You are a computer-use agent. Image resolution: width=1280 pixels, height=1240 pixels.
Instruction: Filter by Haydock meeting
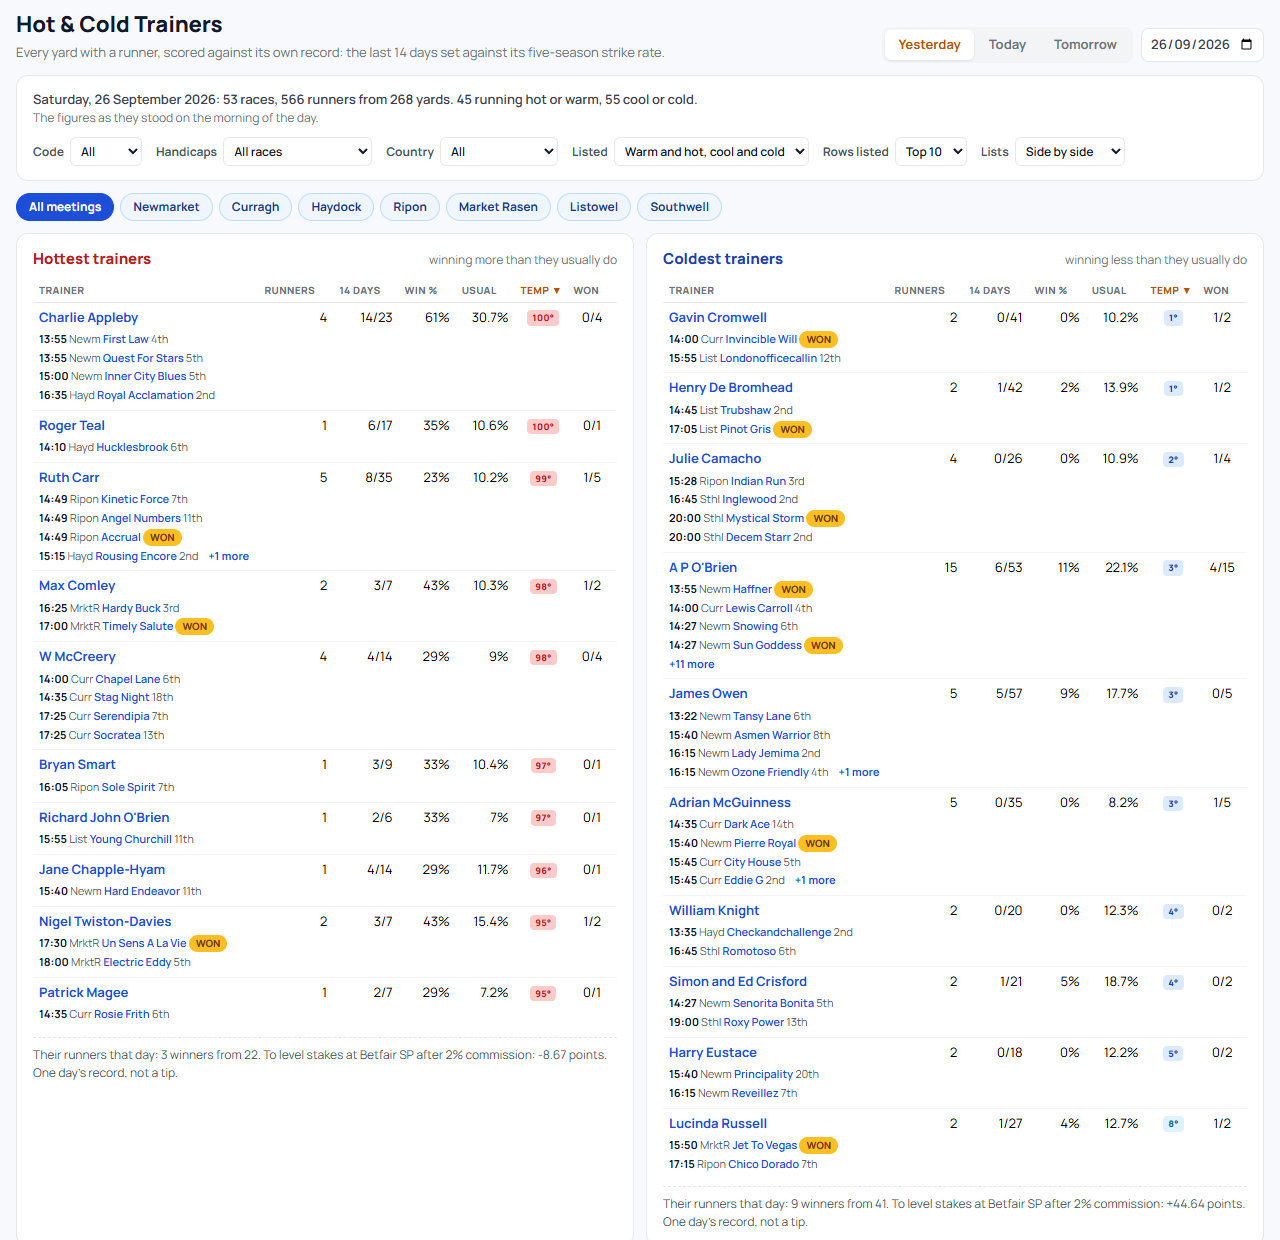tap(336, 207)
